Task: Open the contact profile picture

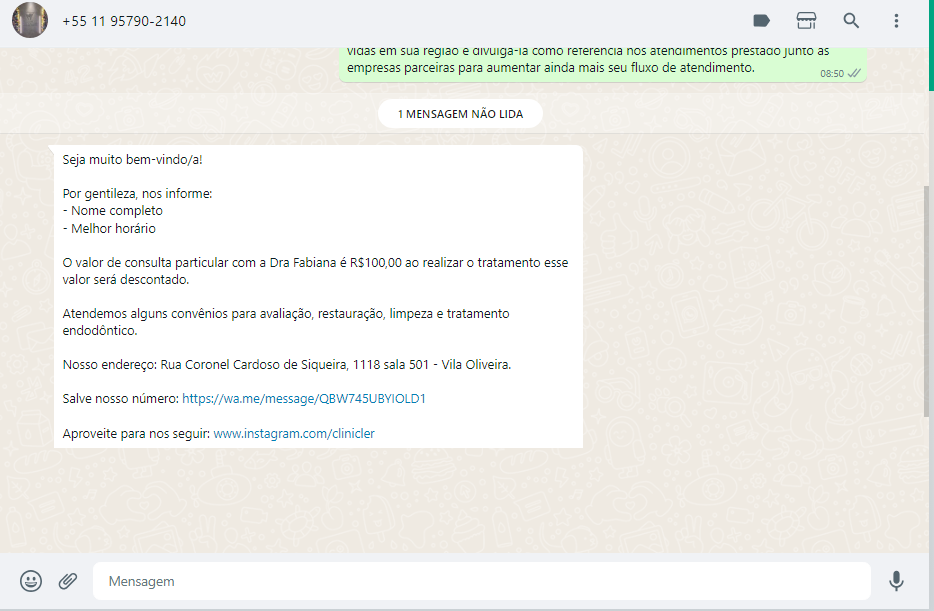Action: [x=30, y=20]
